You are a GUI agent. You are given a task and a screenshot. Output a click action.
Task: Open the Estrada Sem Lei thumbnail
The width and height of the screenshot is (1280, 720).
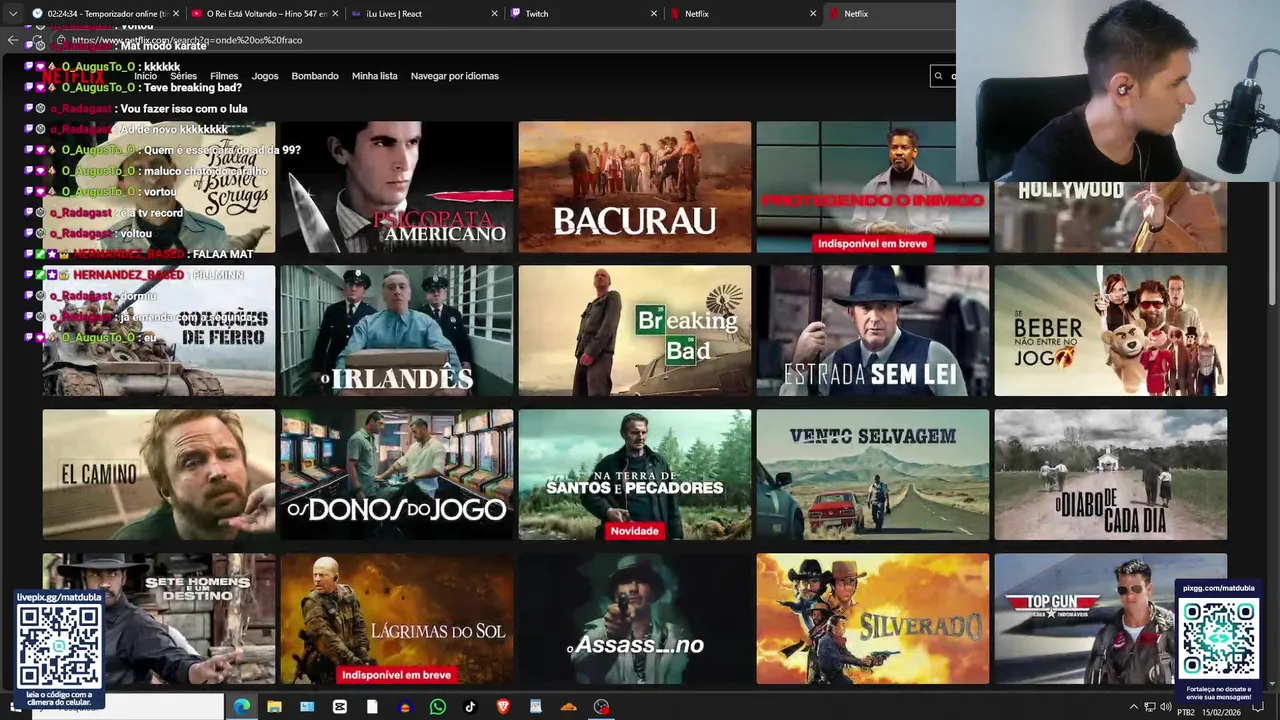(x=873, y=331)
